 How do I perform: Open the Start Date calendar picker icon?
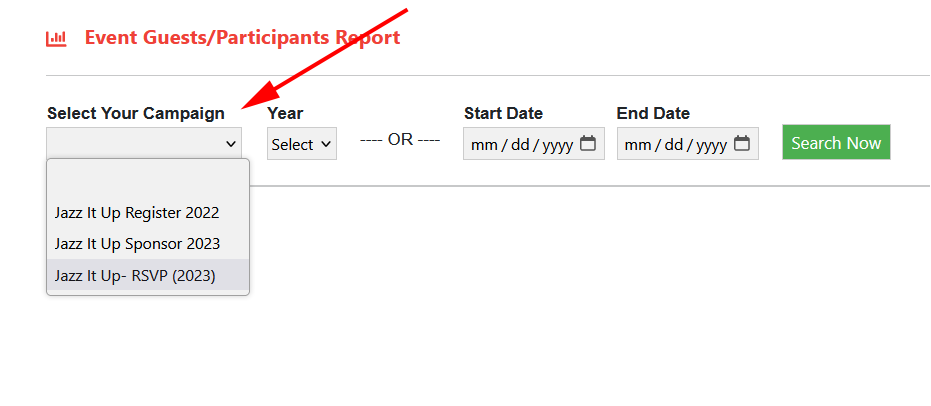(x=588, y=143)
